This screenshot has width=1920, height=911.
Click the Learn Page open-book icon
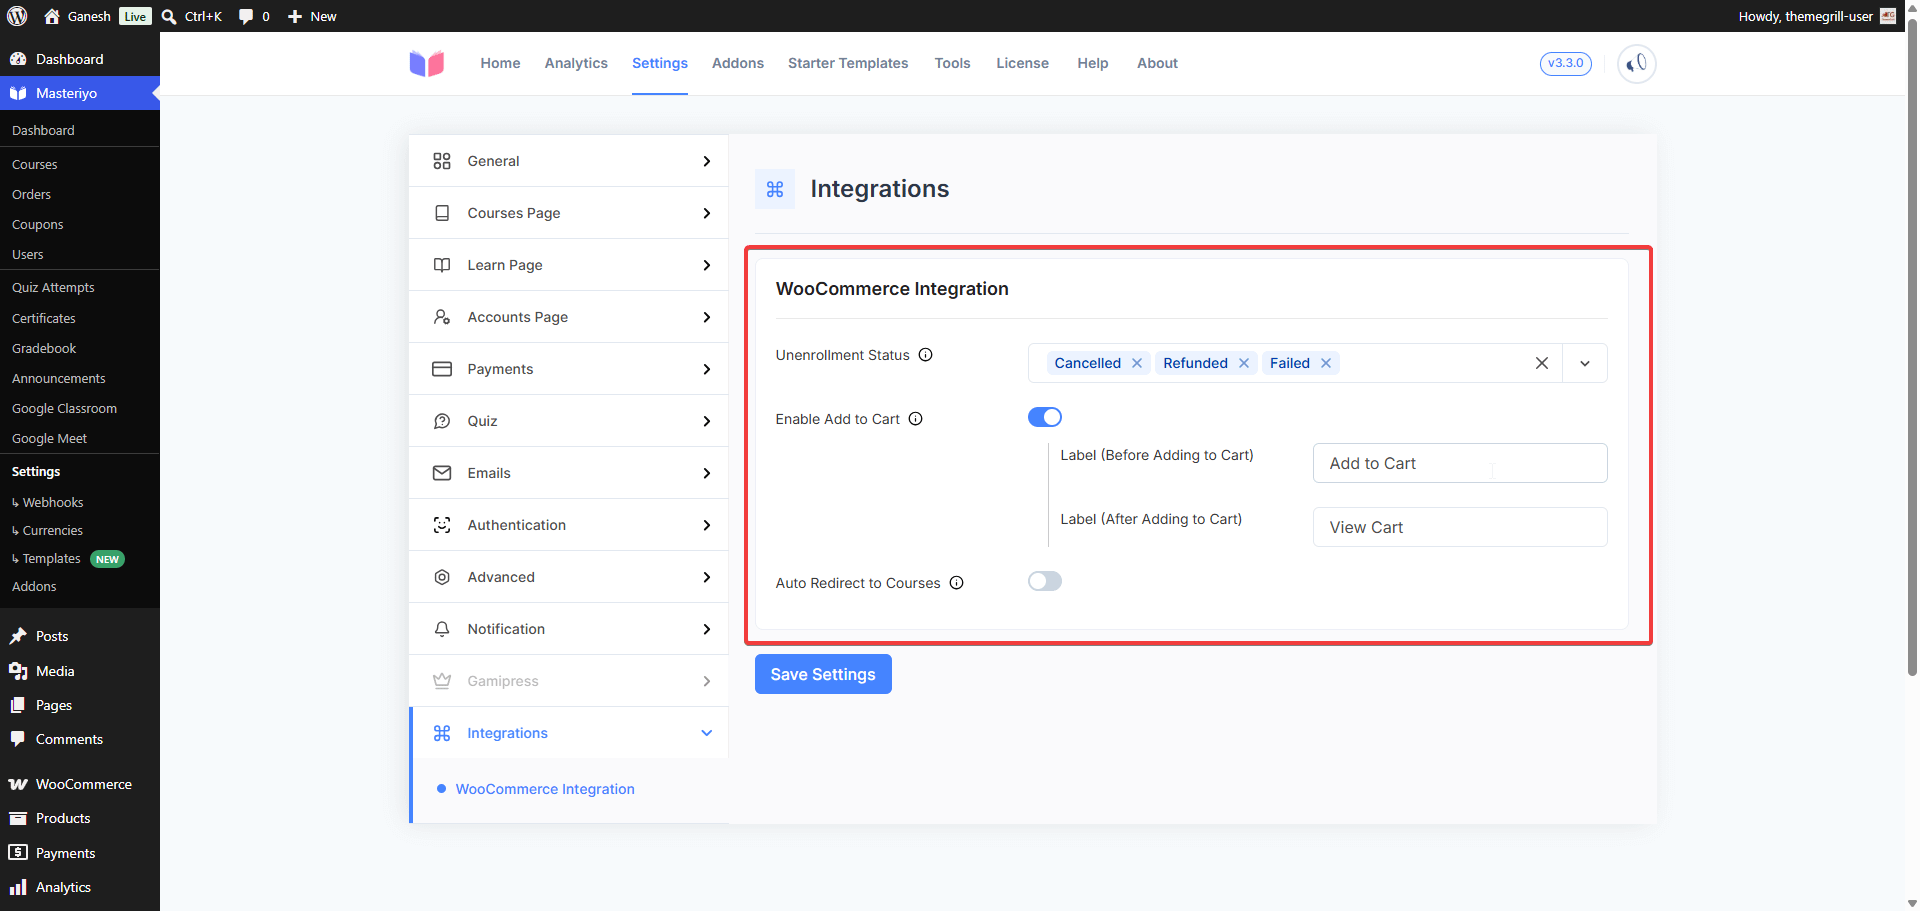coord(442,265)
